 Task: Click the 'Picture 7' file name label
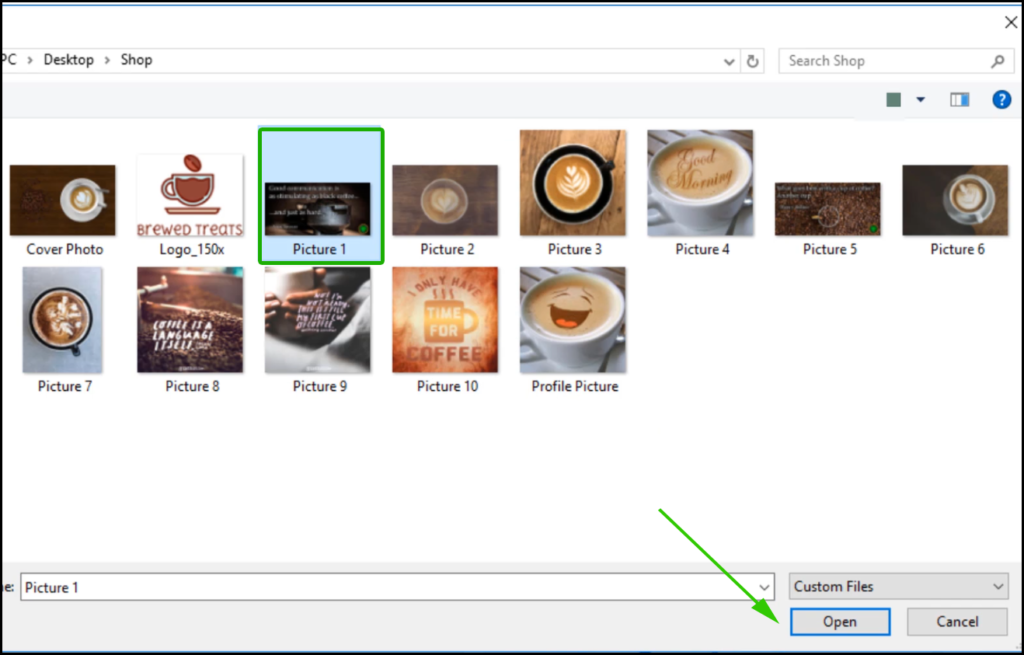coord(65,387)
